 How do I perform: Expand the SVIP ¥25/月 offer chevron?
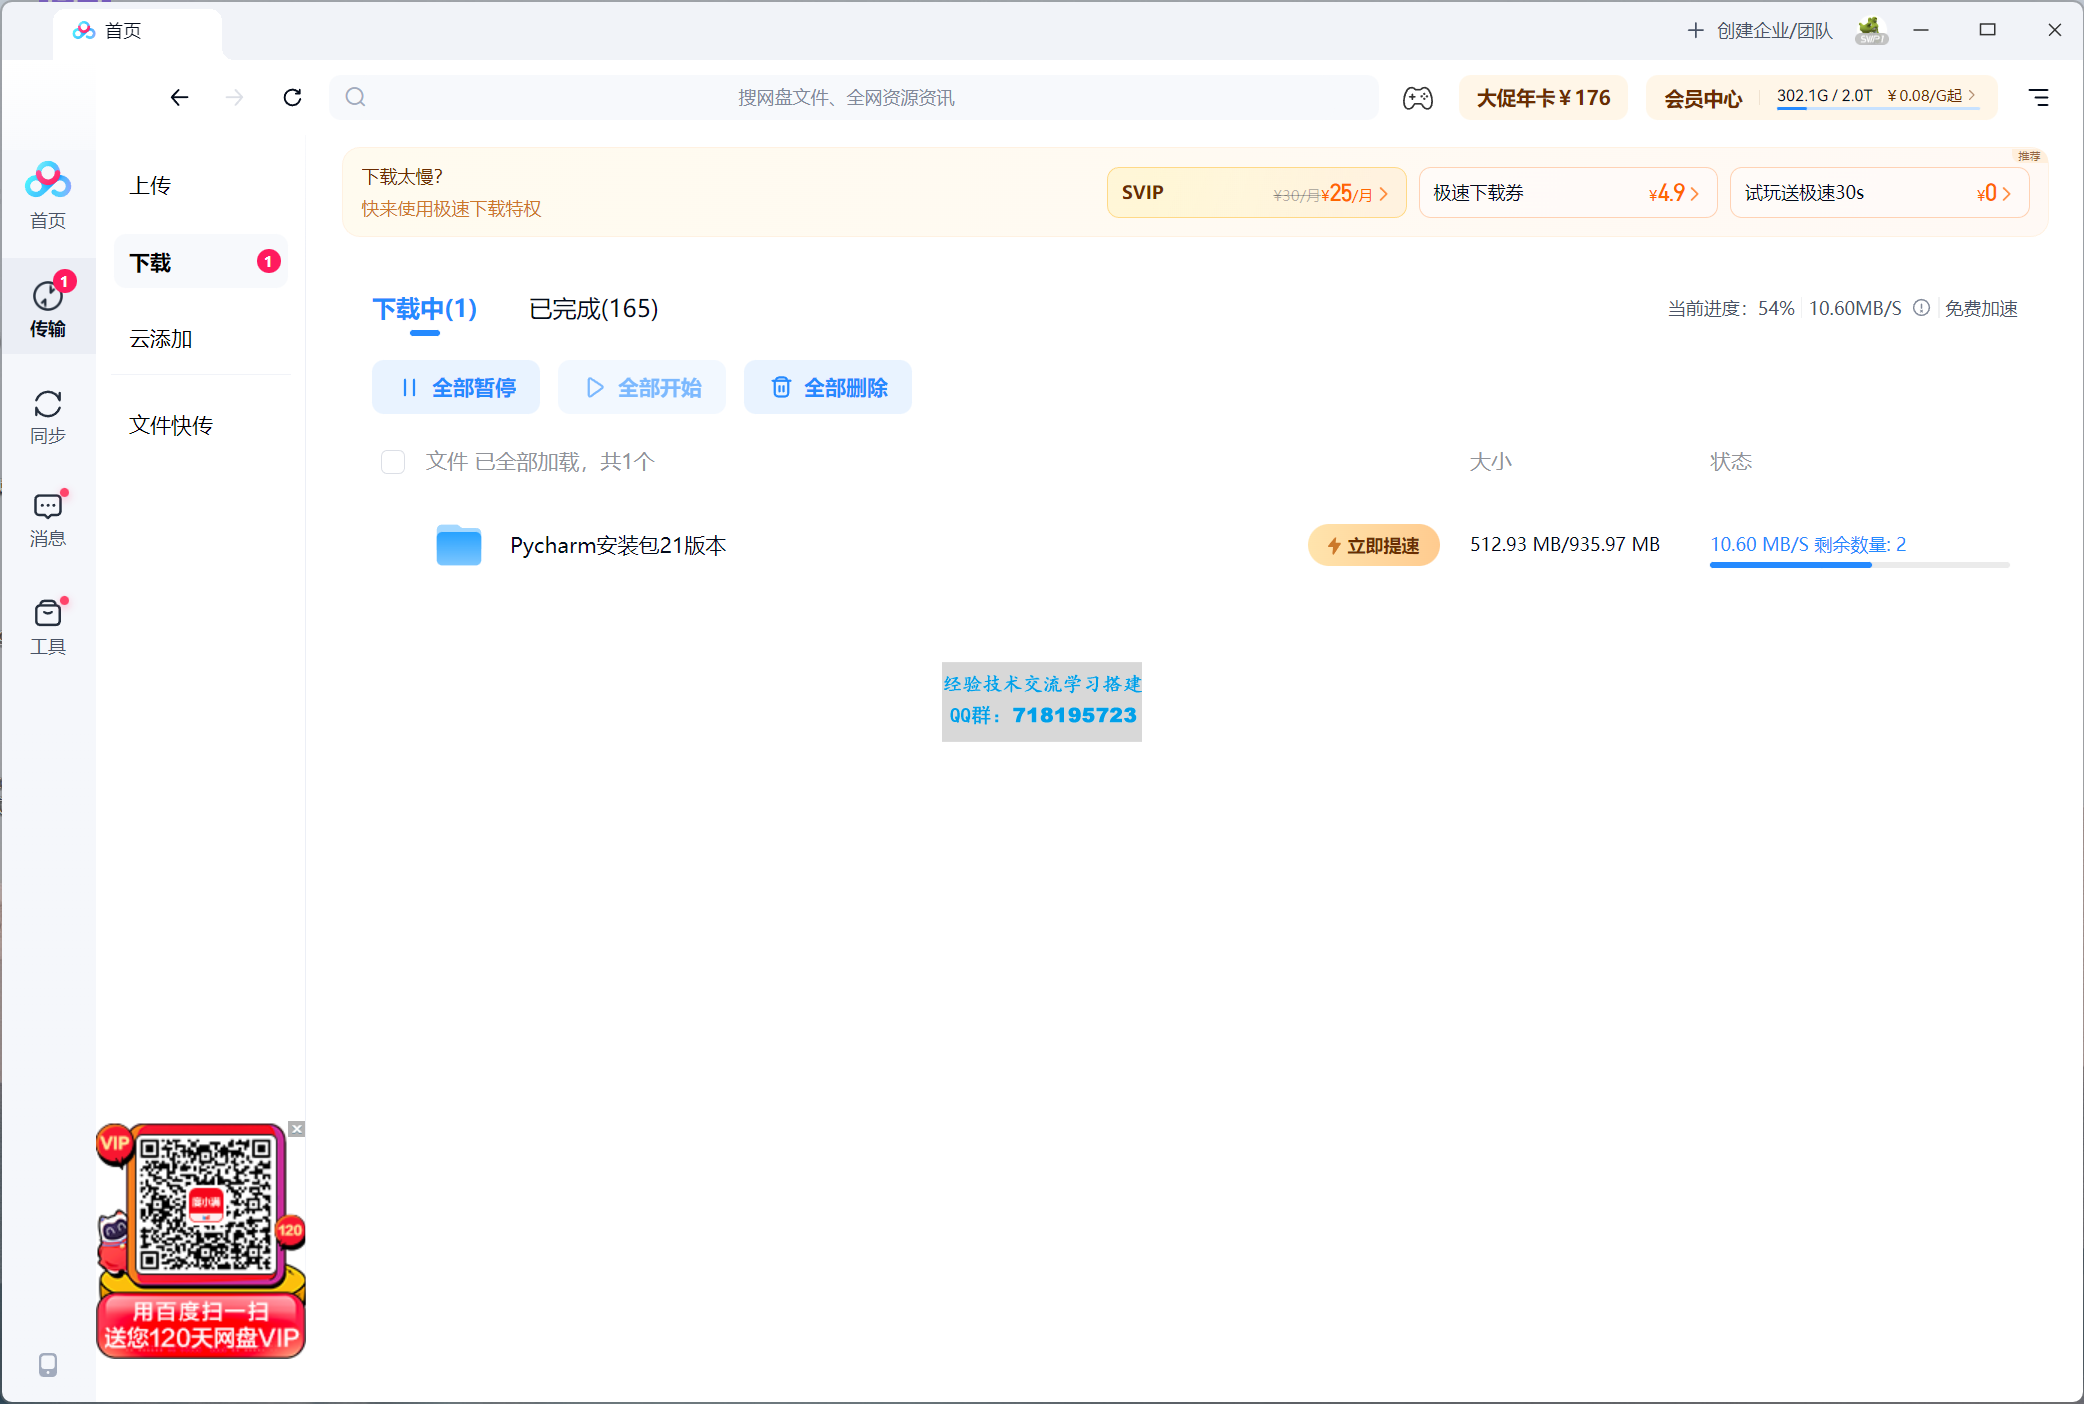1385,192
